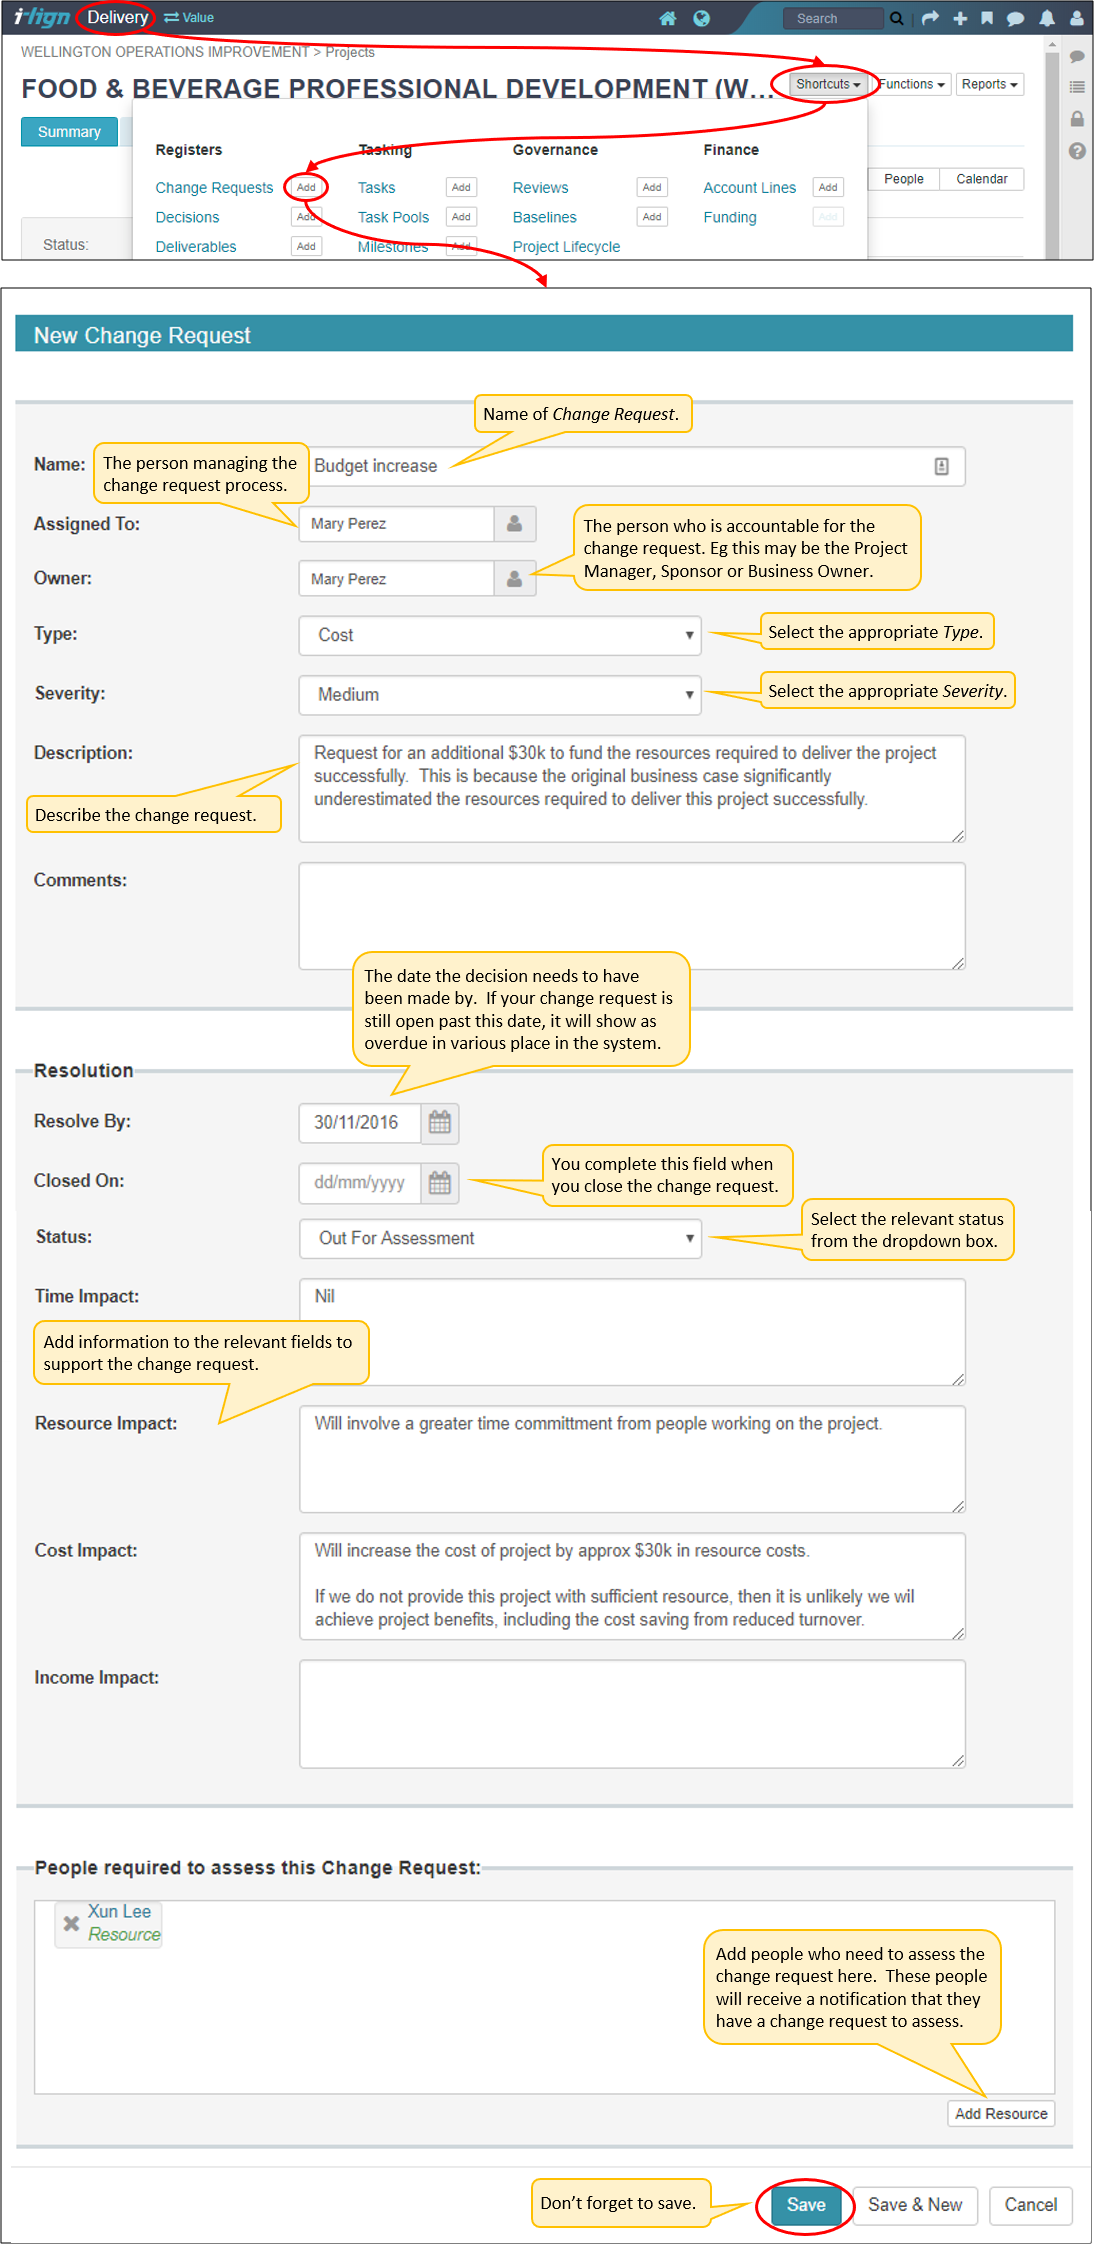Open the user profile icon in header
This screenshot has height=2244, width=1094.
click(x=1077, y=18)
